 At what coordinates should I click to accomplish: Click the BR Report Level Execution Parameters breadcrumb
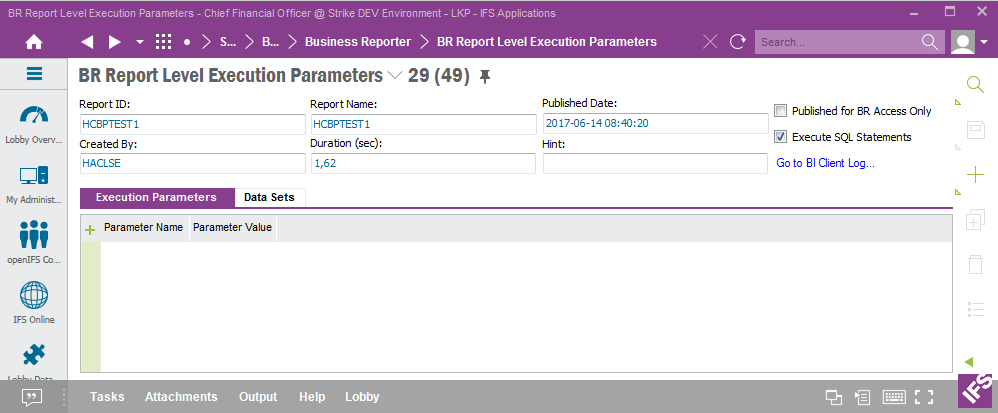tap(547, 42)
